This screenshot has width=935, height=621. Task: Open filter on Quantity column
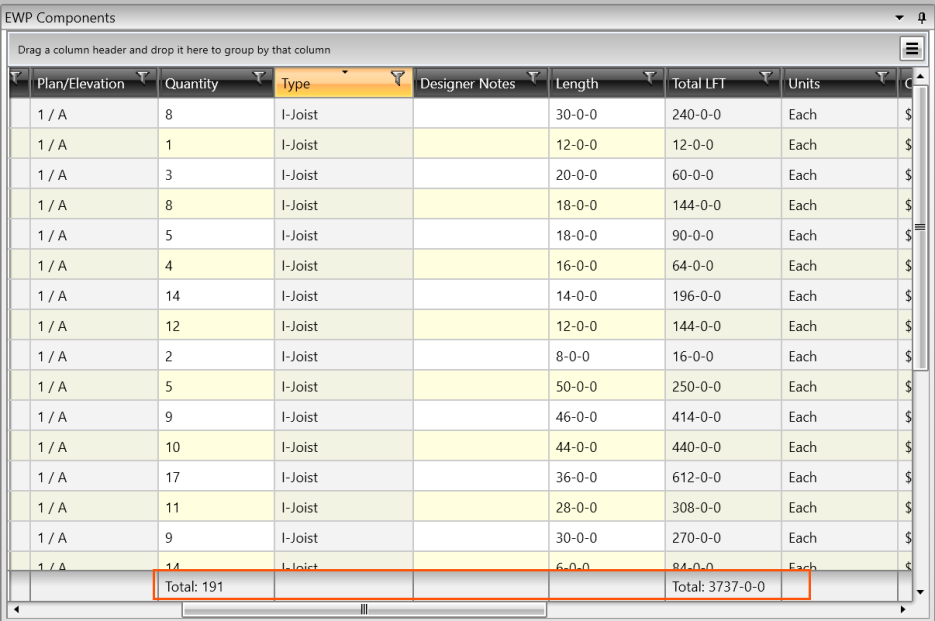(259, 77)
